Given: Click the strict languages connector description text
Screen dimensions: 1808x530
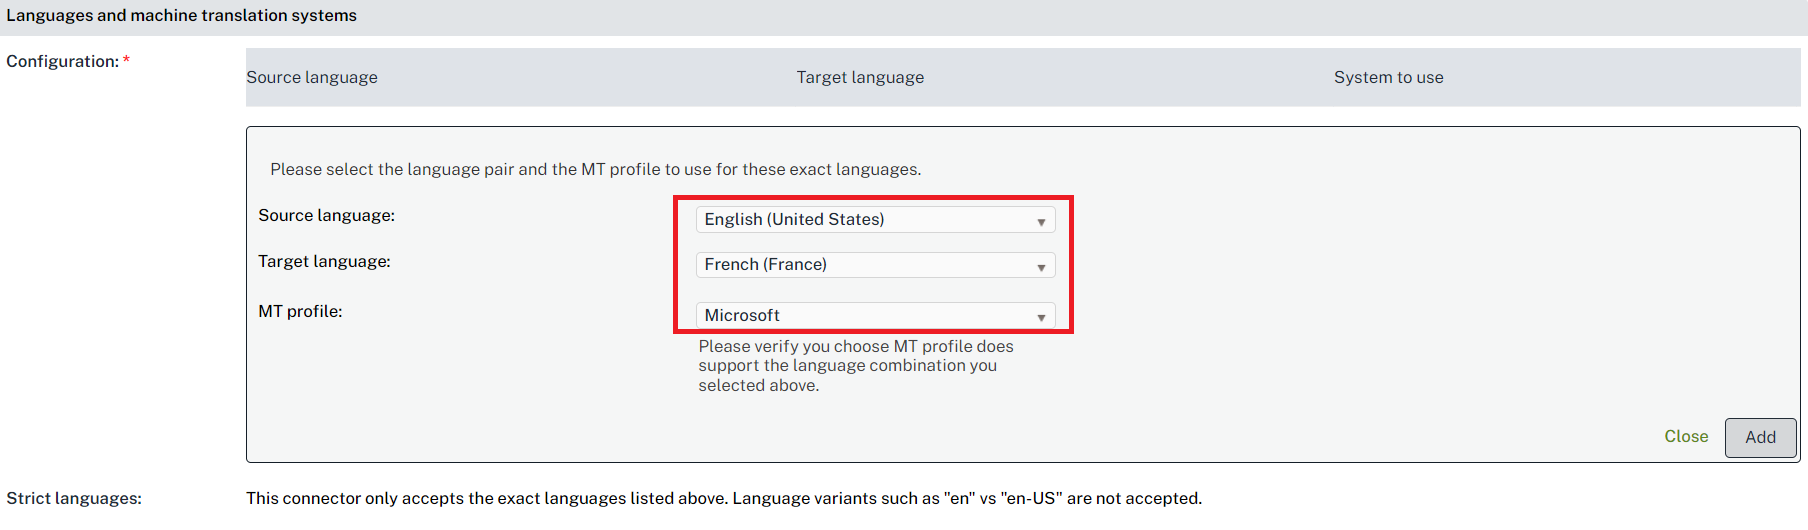Looking at the screenshot, I should 724,499.
